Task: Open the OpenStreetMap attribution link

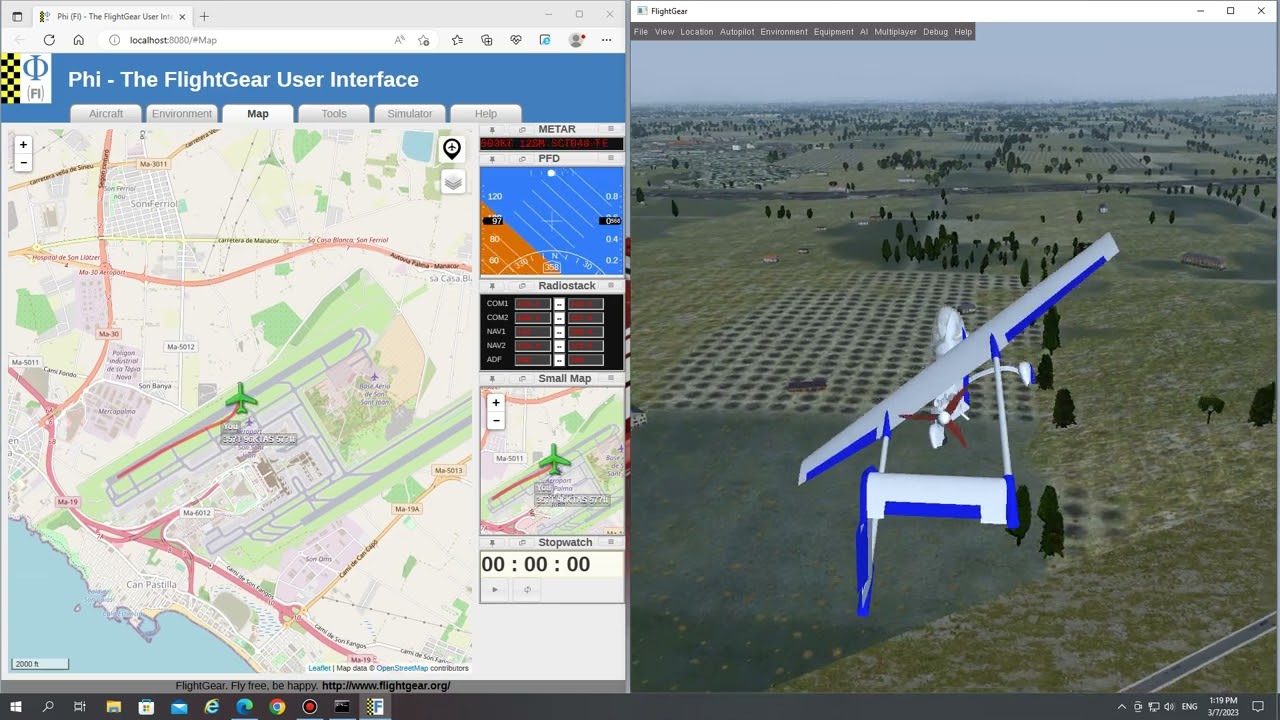Action: (x=402, y=668)
